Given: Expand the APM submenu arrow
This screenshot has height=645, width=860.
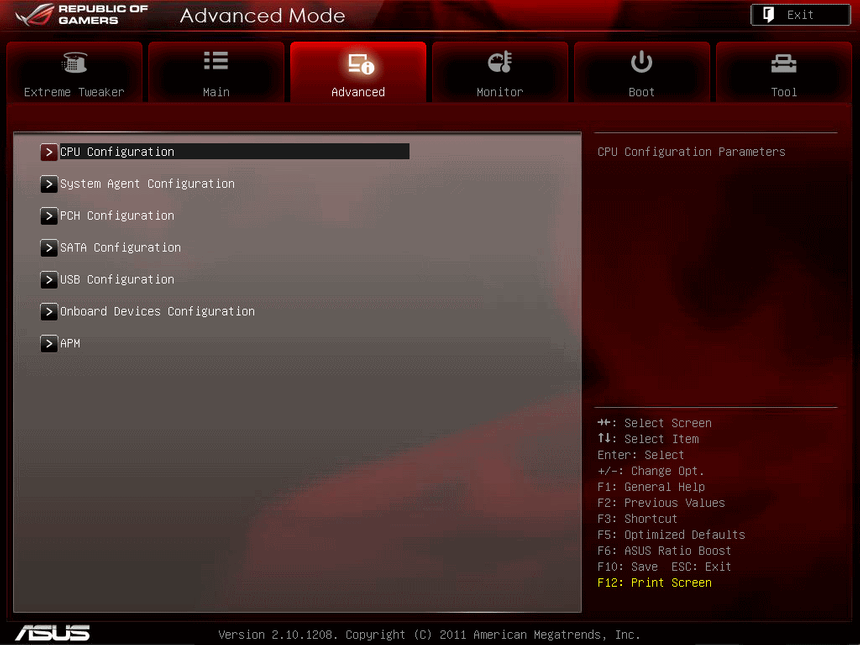Looking at the screenshot, I should point(48,343).
